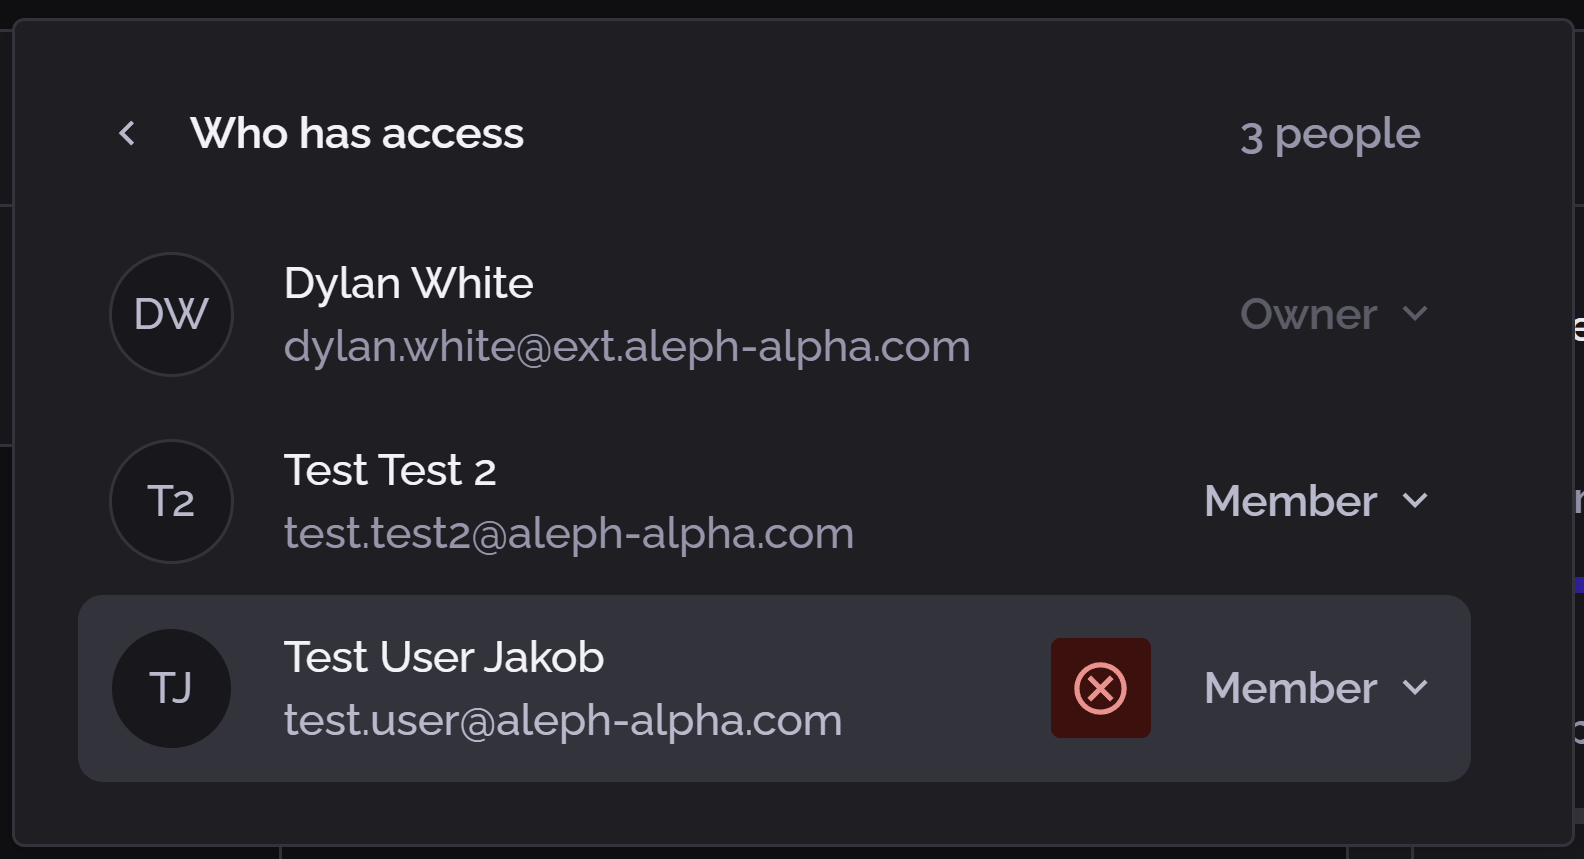The image size is (1584, 859).
Task: Click the Dylan White name
Action: [408, 283]
